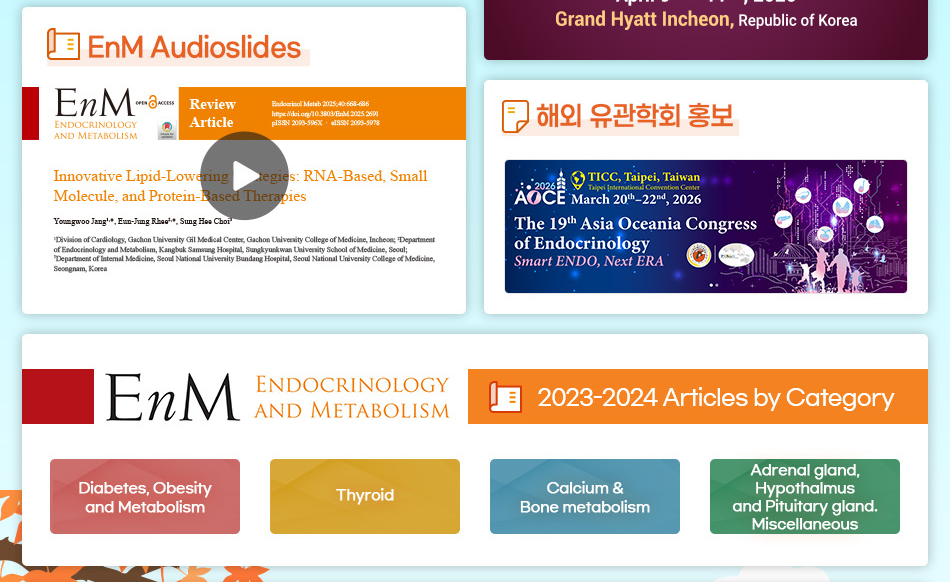Click the yellow globe location pin icon
Screen dimensions: 950x582
click(x=577, y=180)
